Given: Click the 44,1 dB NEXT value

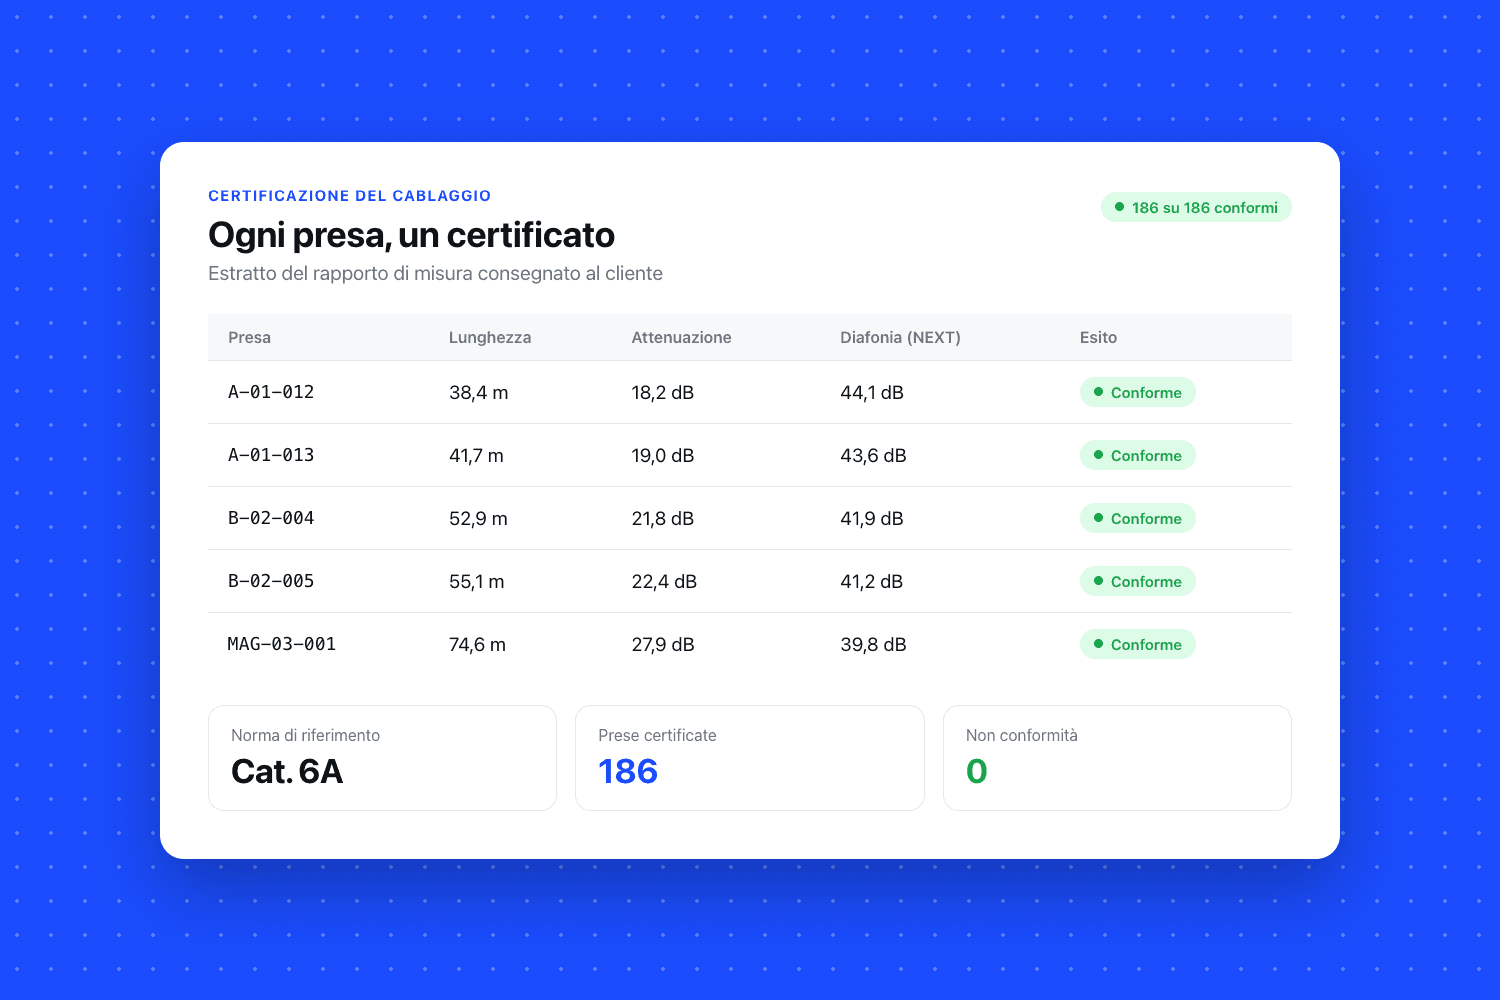Looking at the screenshot, I should (872, 392).
